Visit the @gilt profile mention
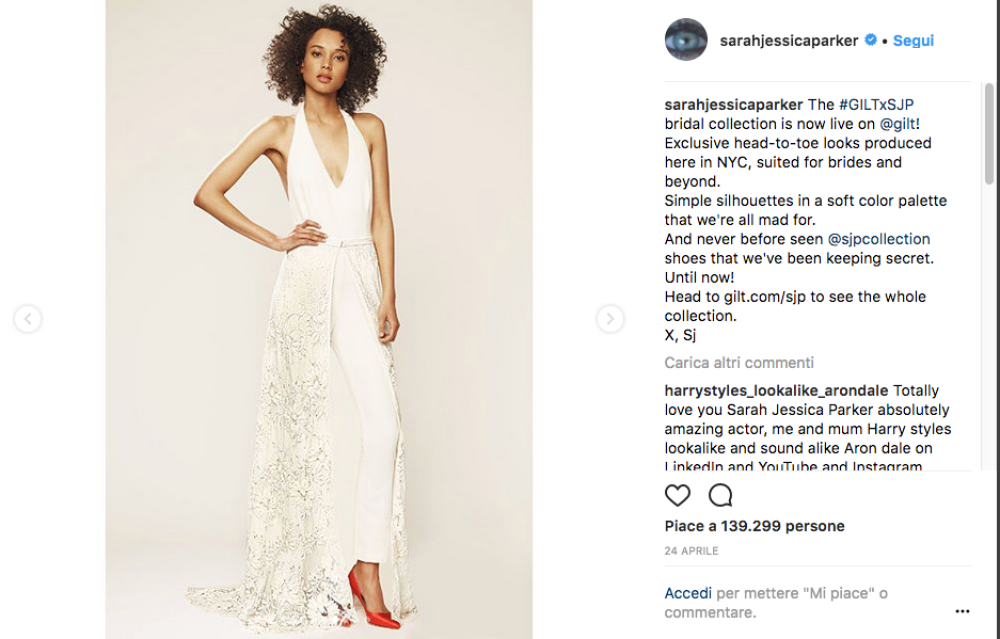This screenshot has height=639, width=1000. coord(898,124)
